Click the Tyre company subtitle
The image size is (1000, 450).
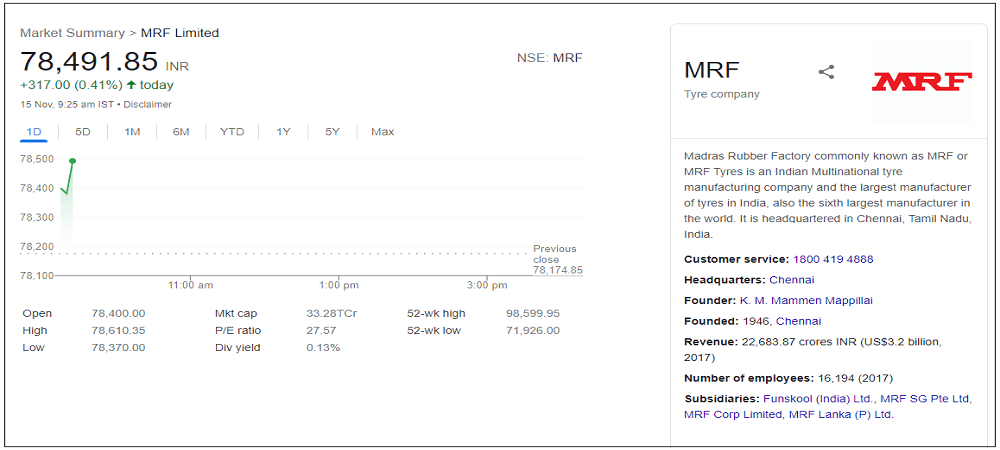tap(722, 94)
